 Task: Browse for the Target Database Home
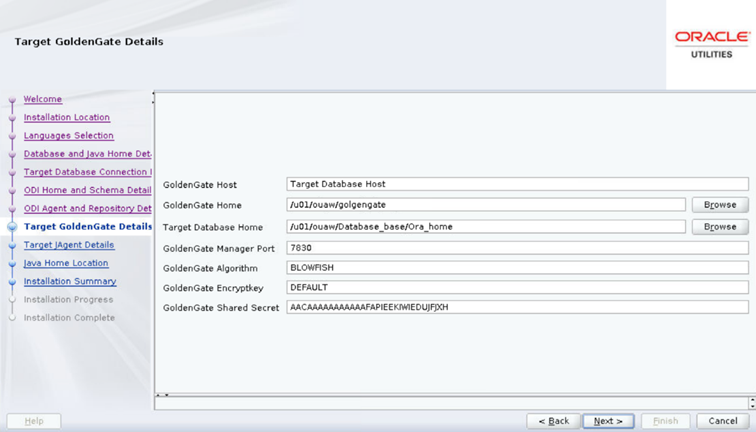point(720,227)
